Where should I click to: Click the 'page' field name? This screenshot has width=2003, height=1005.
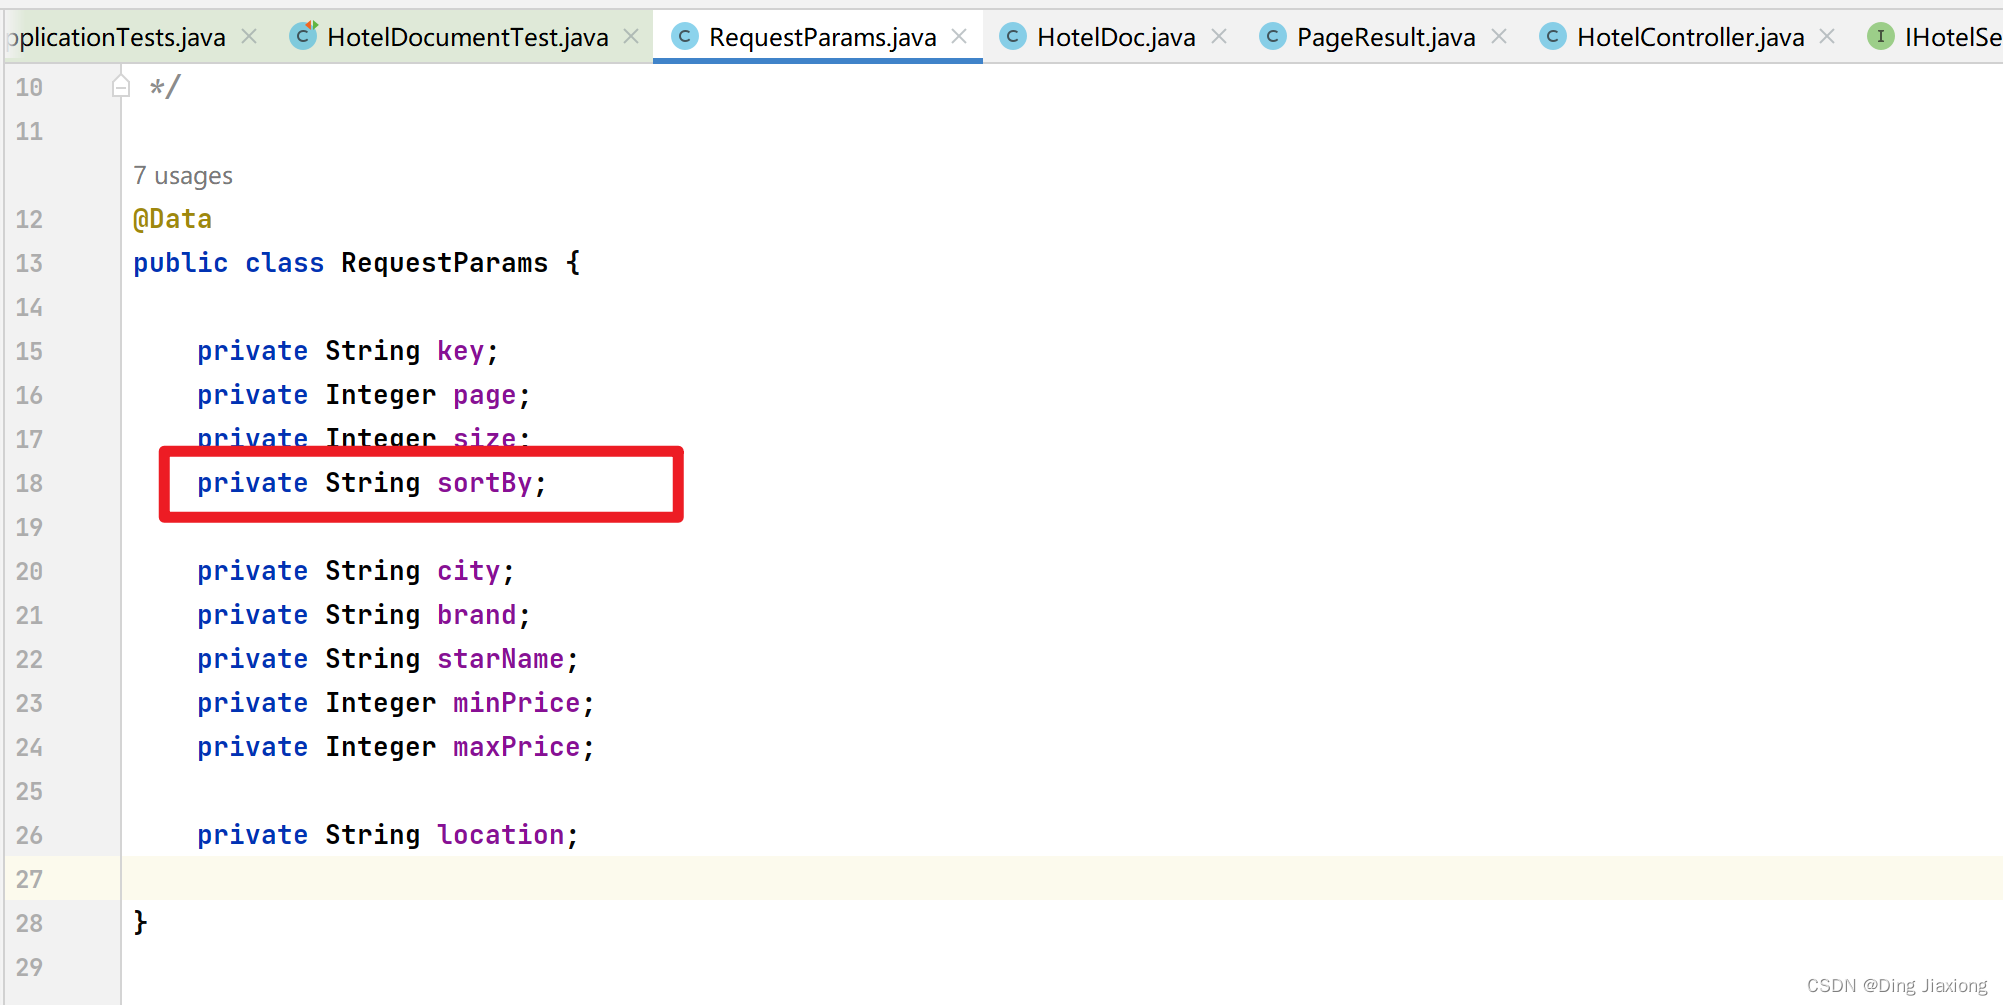point(485,395)
